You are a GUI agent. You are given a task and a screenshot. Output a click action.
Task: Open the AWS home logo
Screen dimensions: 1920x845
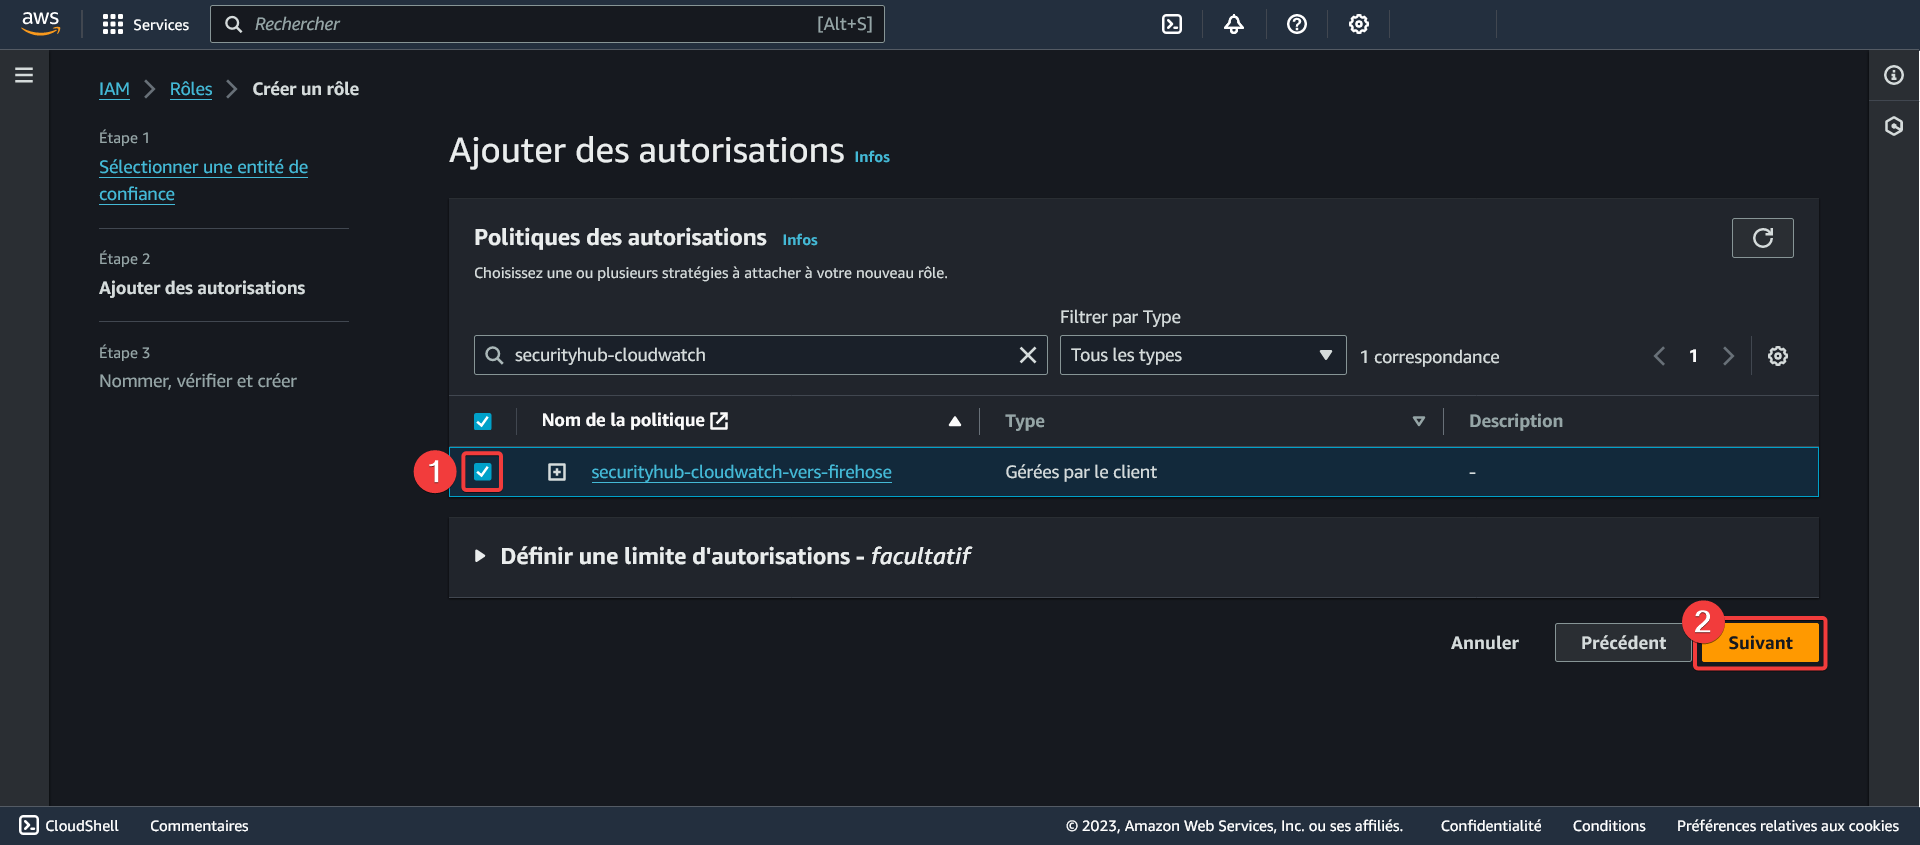[40, 24]
